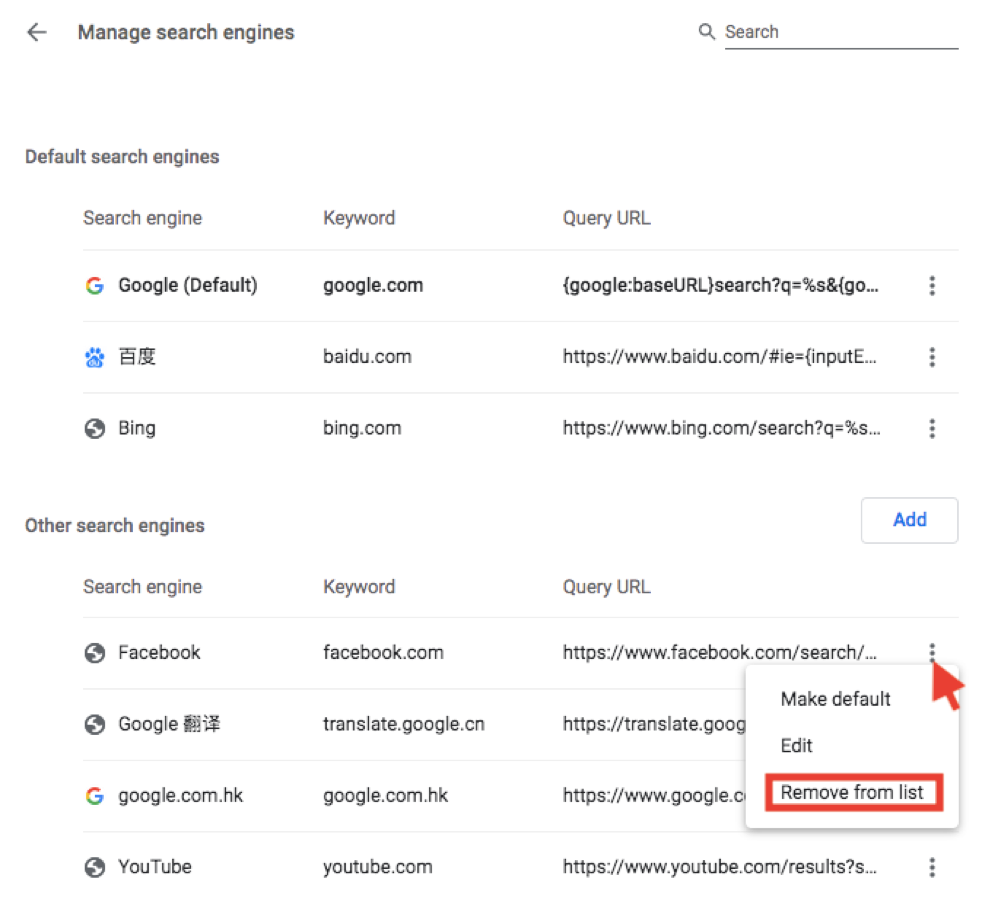Focus the Search settings input field
The height and width of the screenshot is (897, 981).
(x=840, y=32)
